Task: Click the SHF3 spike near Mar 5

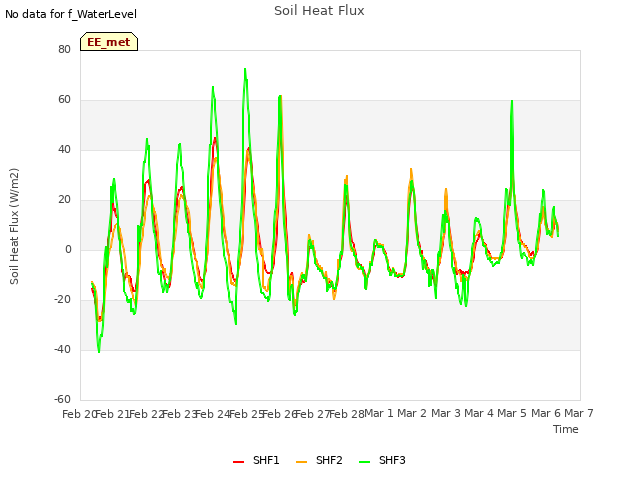Action: tap(512, 101)
